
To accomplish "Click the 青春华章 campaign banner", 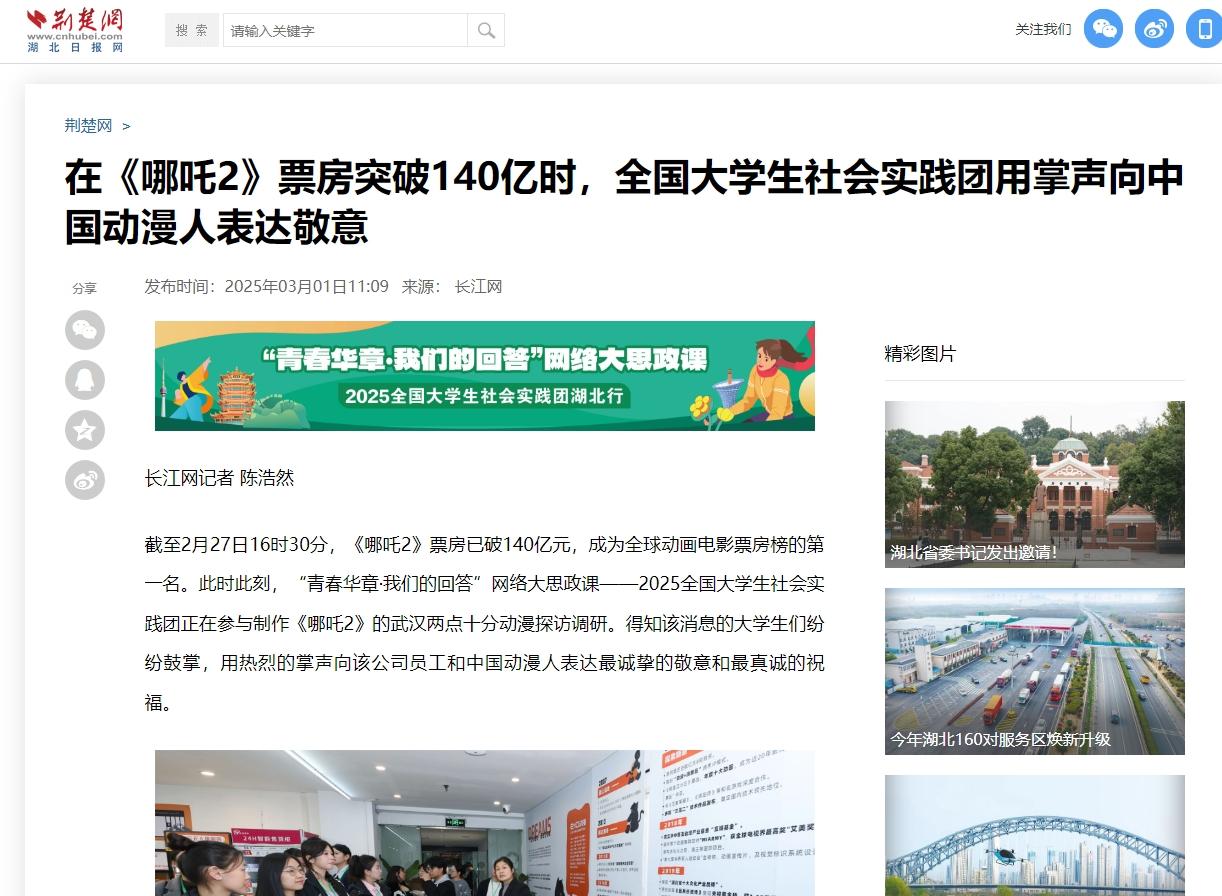I will point(485,376).
